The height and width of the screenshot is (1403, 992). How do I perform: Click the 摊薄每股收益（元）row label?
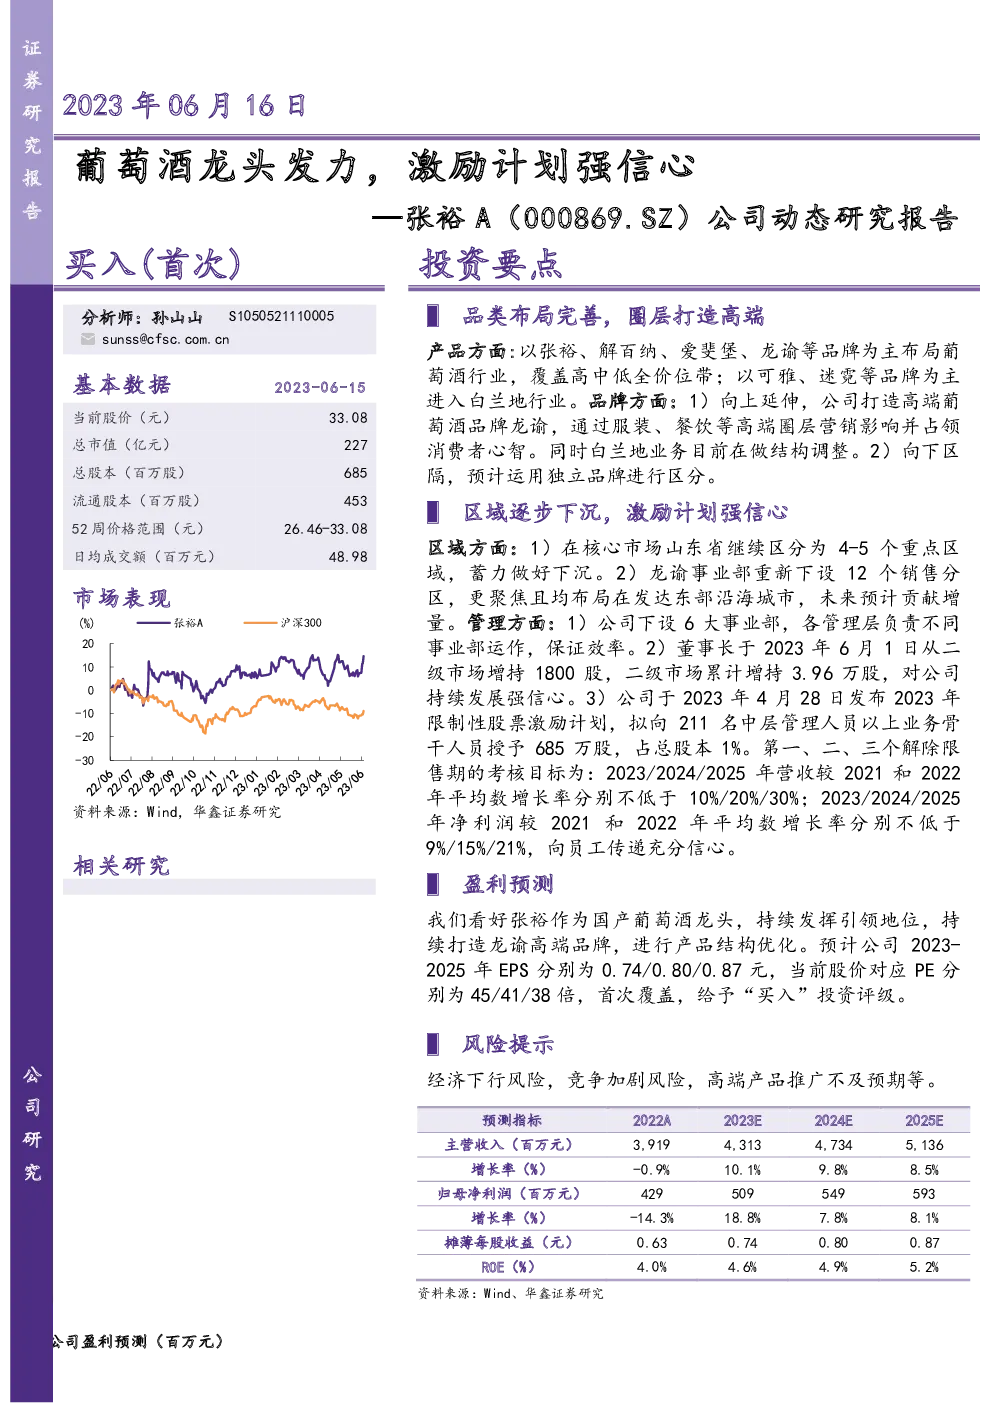tap(509, 1242)
